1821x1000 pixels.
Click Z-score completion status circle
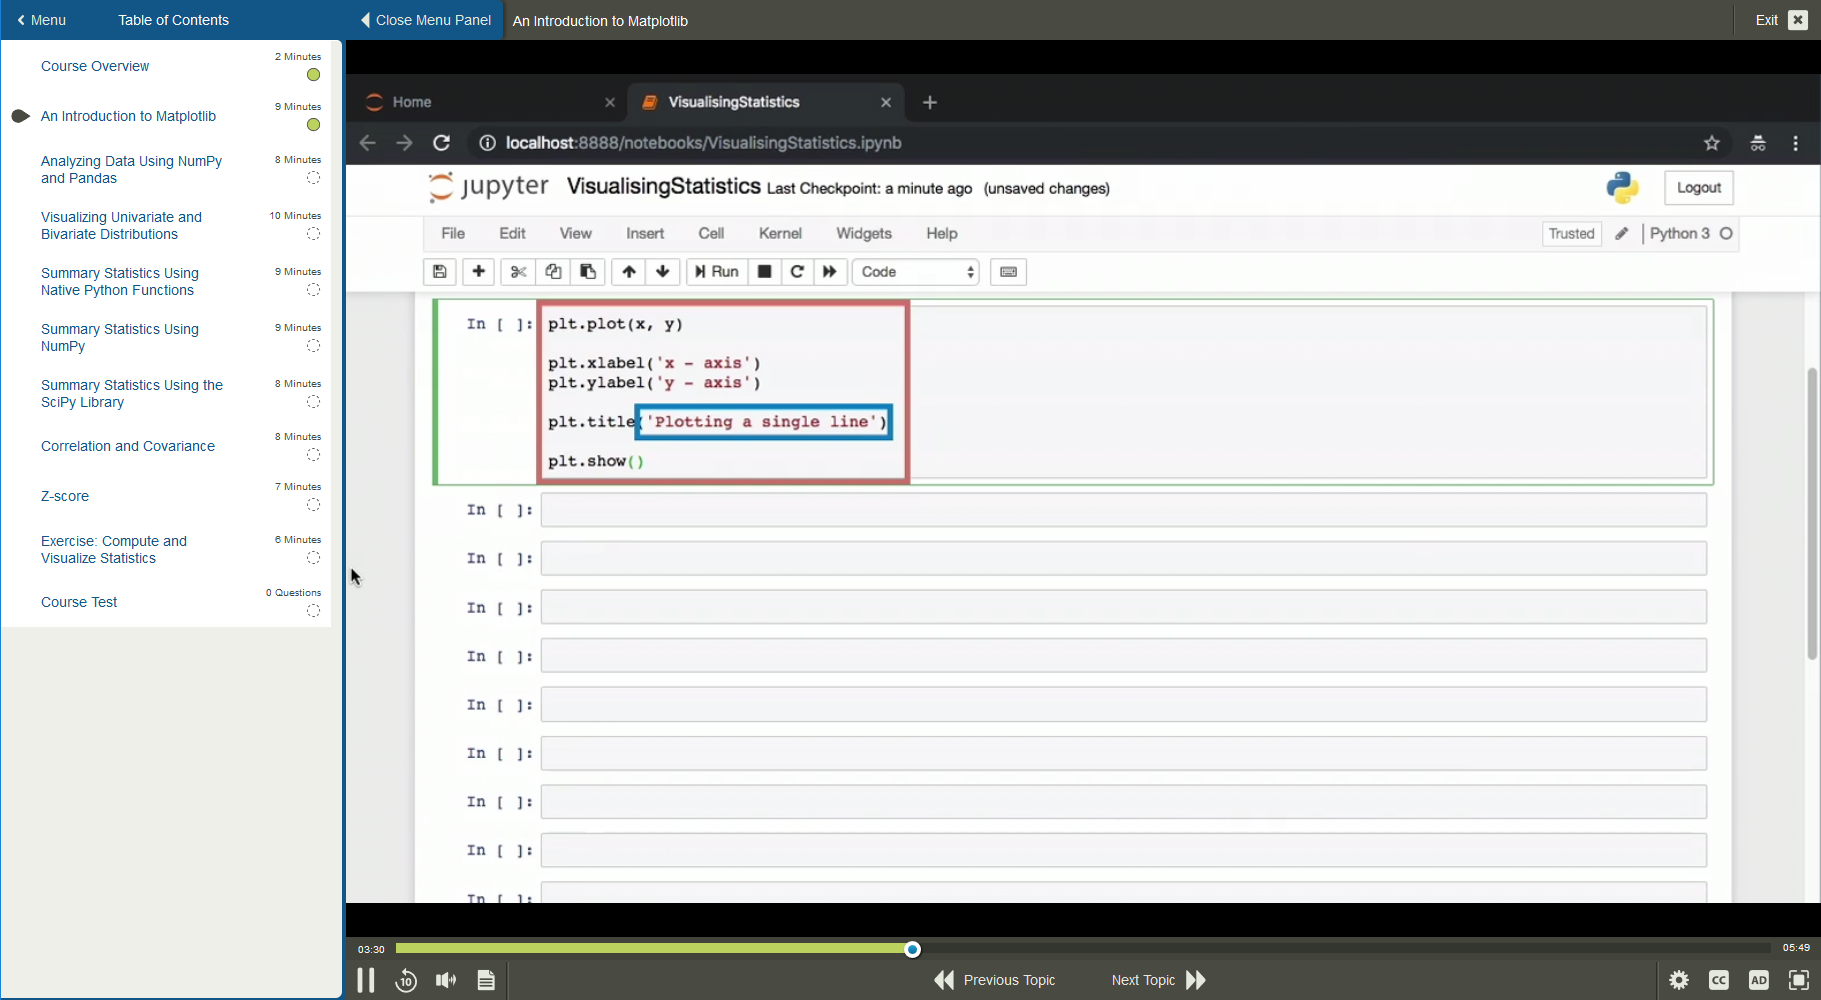click(x=313, y=505)
